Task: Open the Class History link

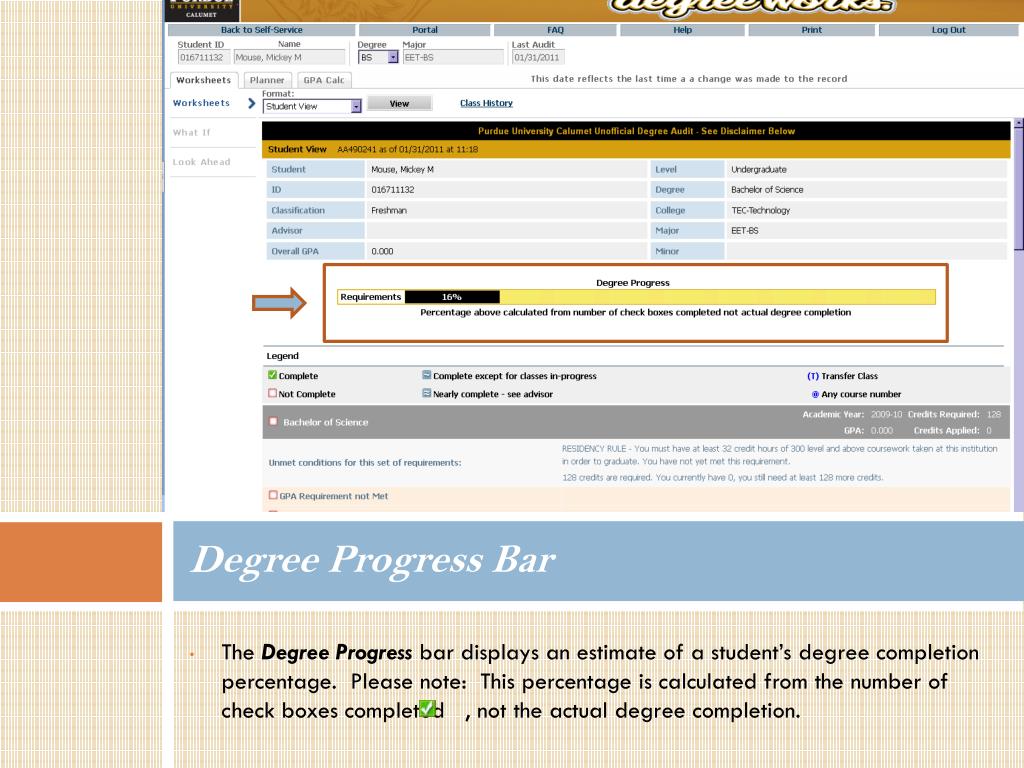Action: tap(486, 103)
